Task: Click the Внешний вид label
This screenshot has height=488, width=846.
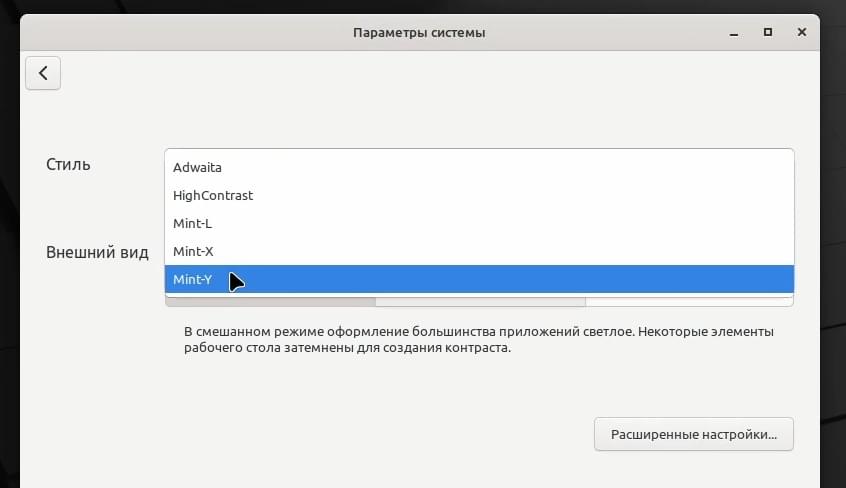Action: pyautogui.click(x=97, y=252)
